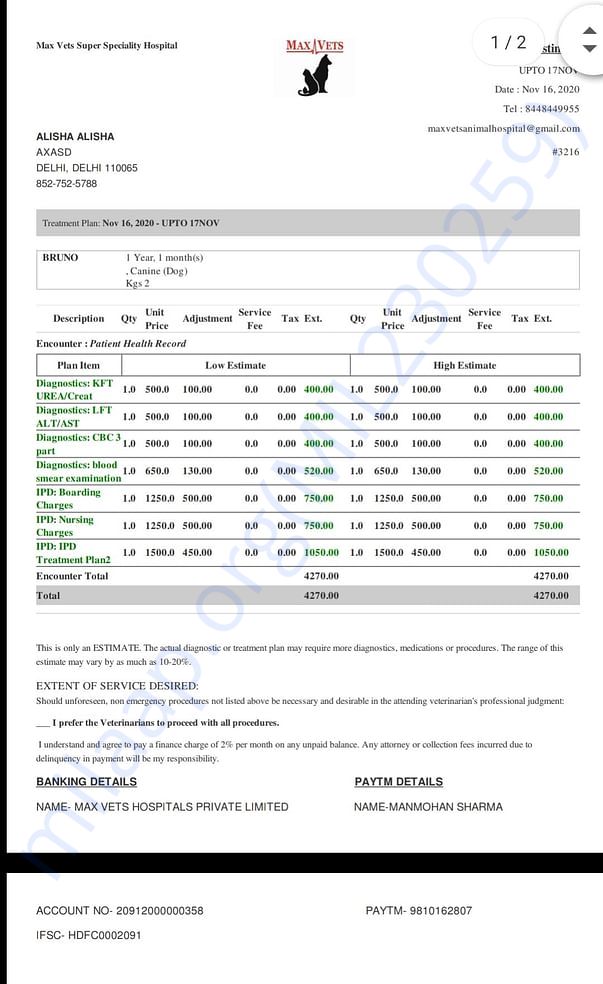Click the Plan Item header cell

78,365
